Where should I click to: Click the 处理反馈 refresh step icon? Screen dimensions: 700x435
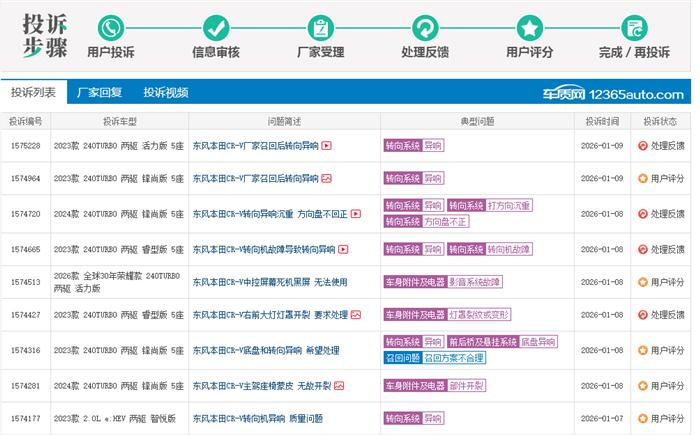[x=425, y=27]
